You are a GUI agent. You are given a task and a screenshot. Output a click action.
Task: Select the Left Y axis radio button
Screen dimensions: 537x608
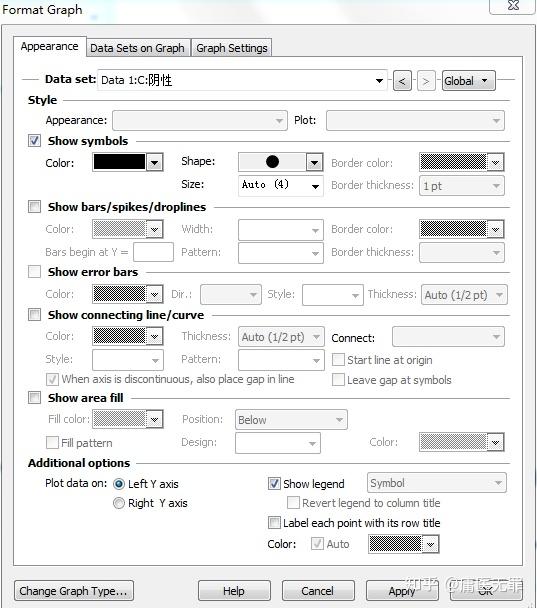119,484
